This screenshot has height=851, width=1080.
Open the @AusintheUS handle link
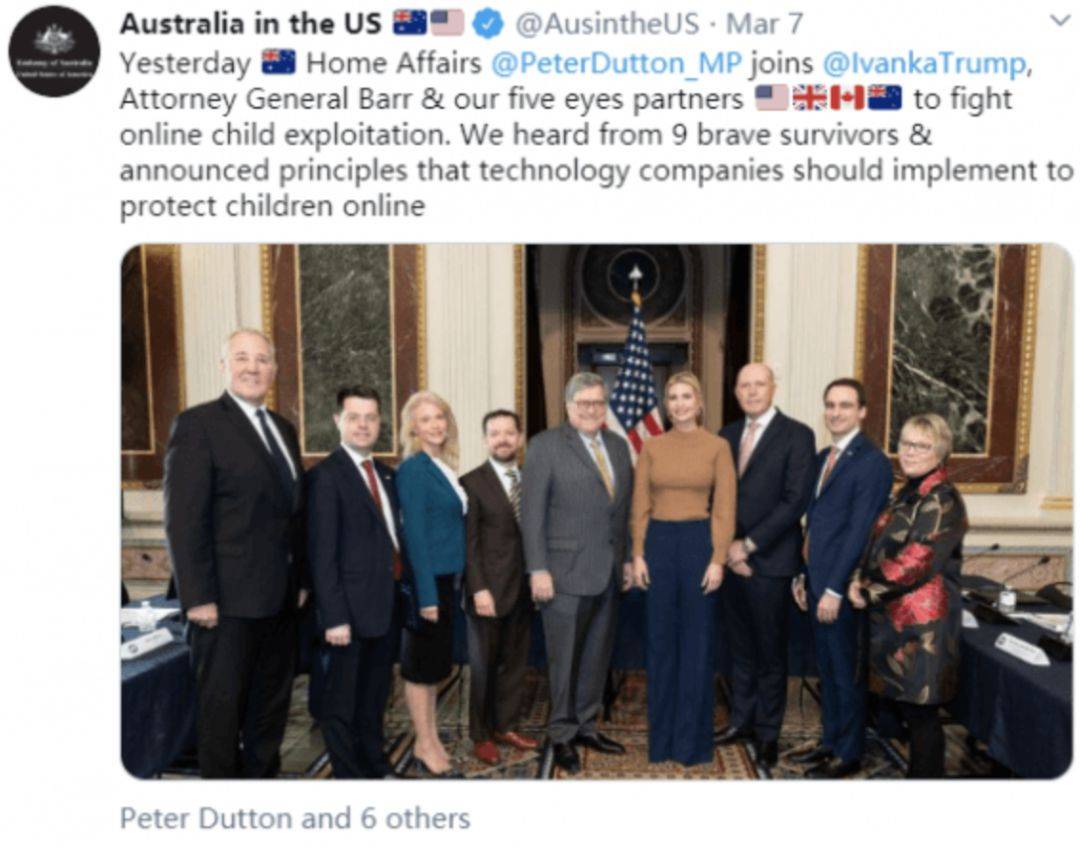tap(606, 24)
